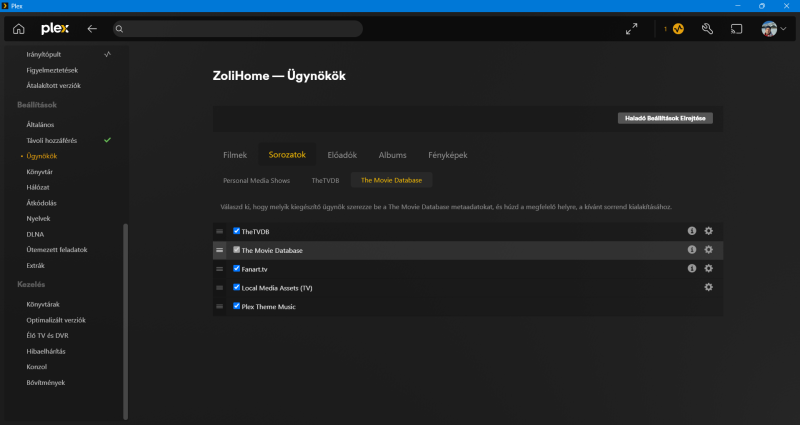Open the cast to device icon

click(x=736, y=29)
